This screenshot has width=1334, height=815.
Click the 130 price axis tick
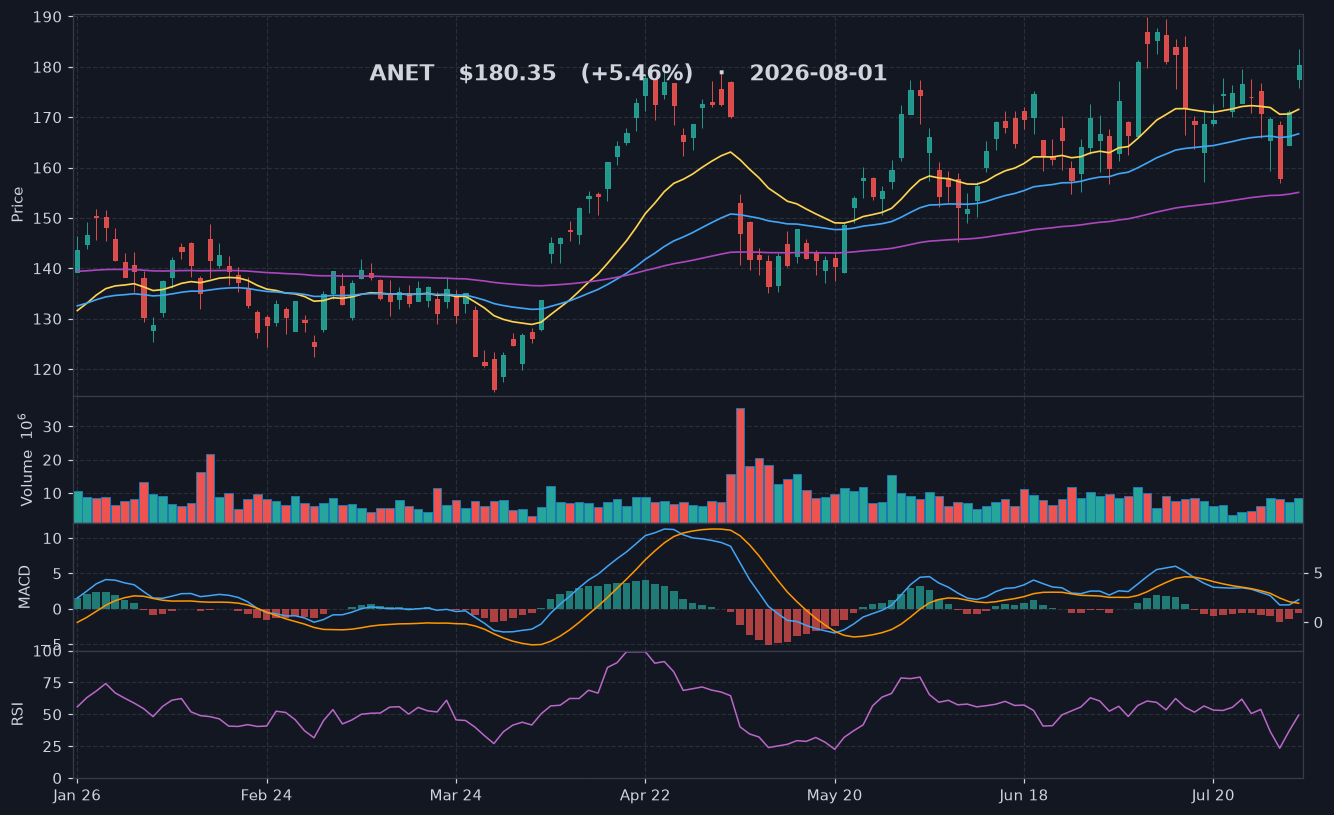click(x=48, y=319)
